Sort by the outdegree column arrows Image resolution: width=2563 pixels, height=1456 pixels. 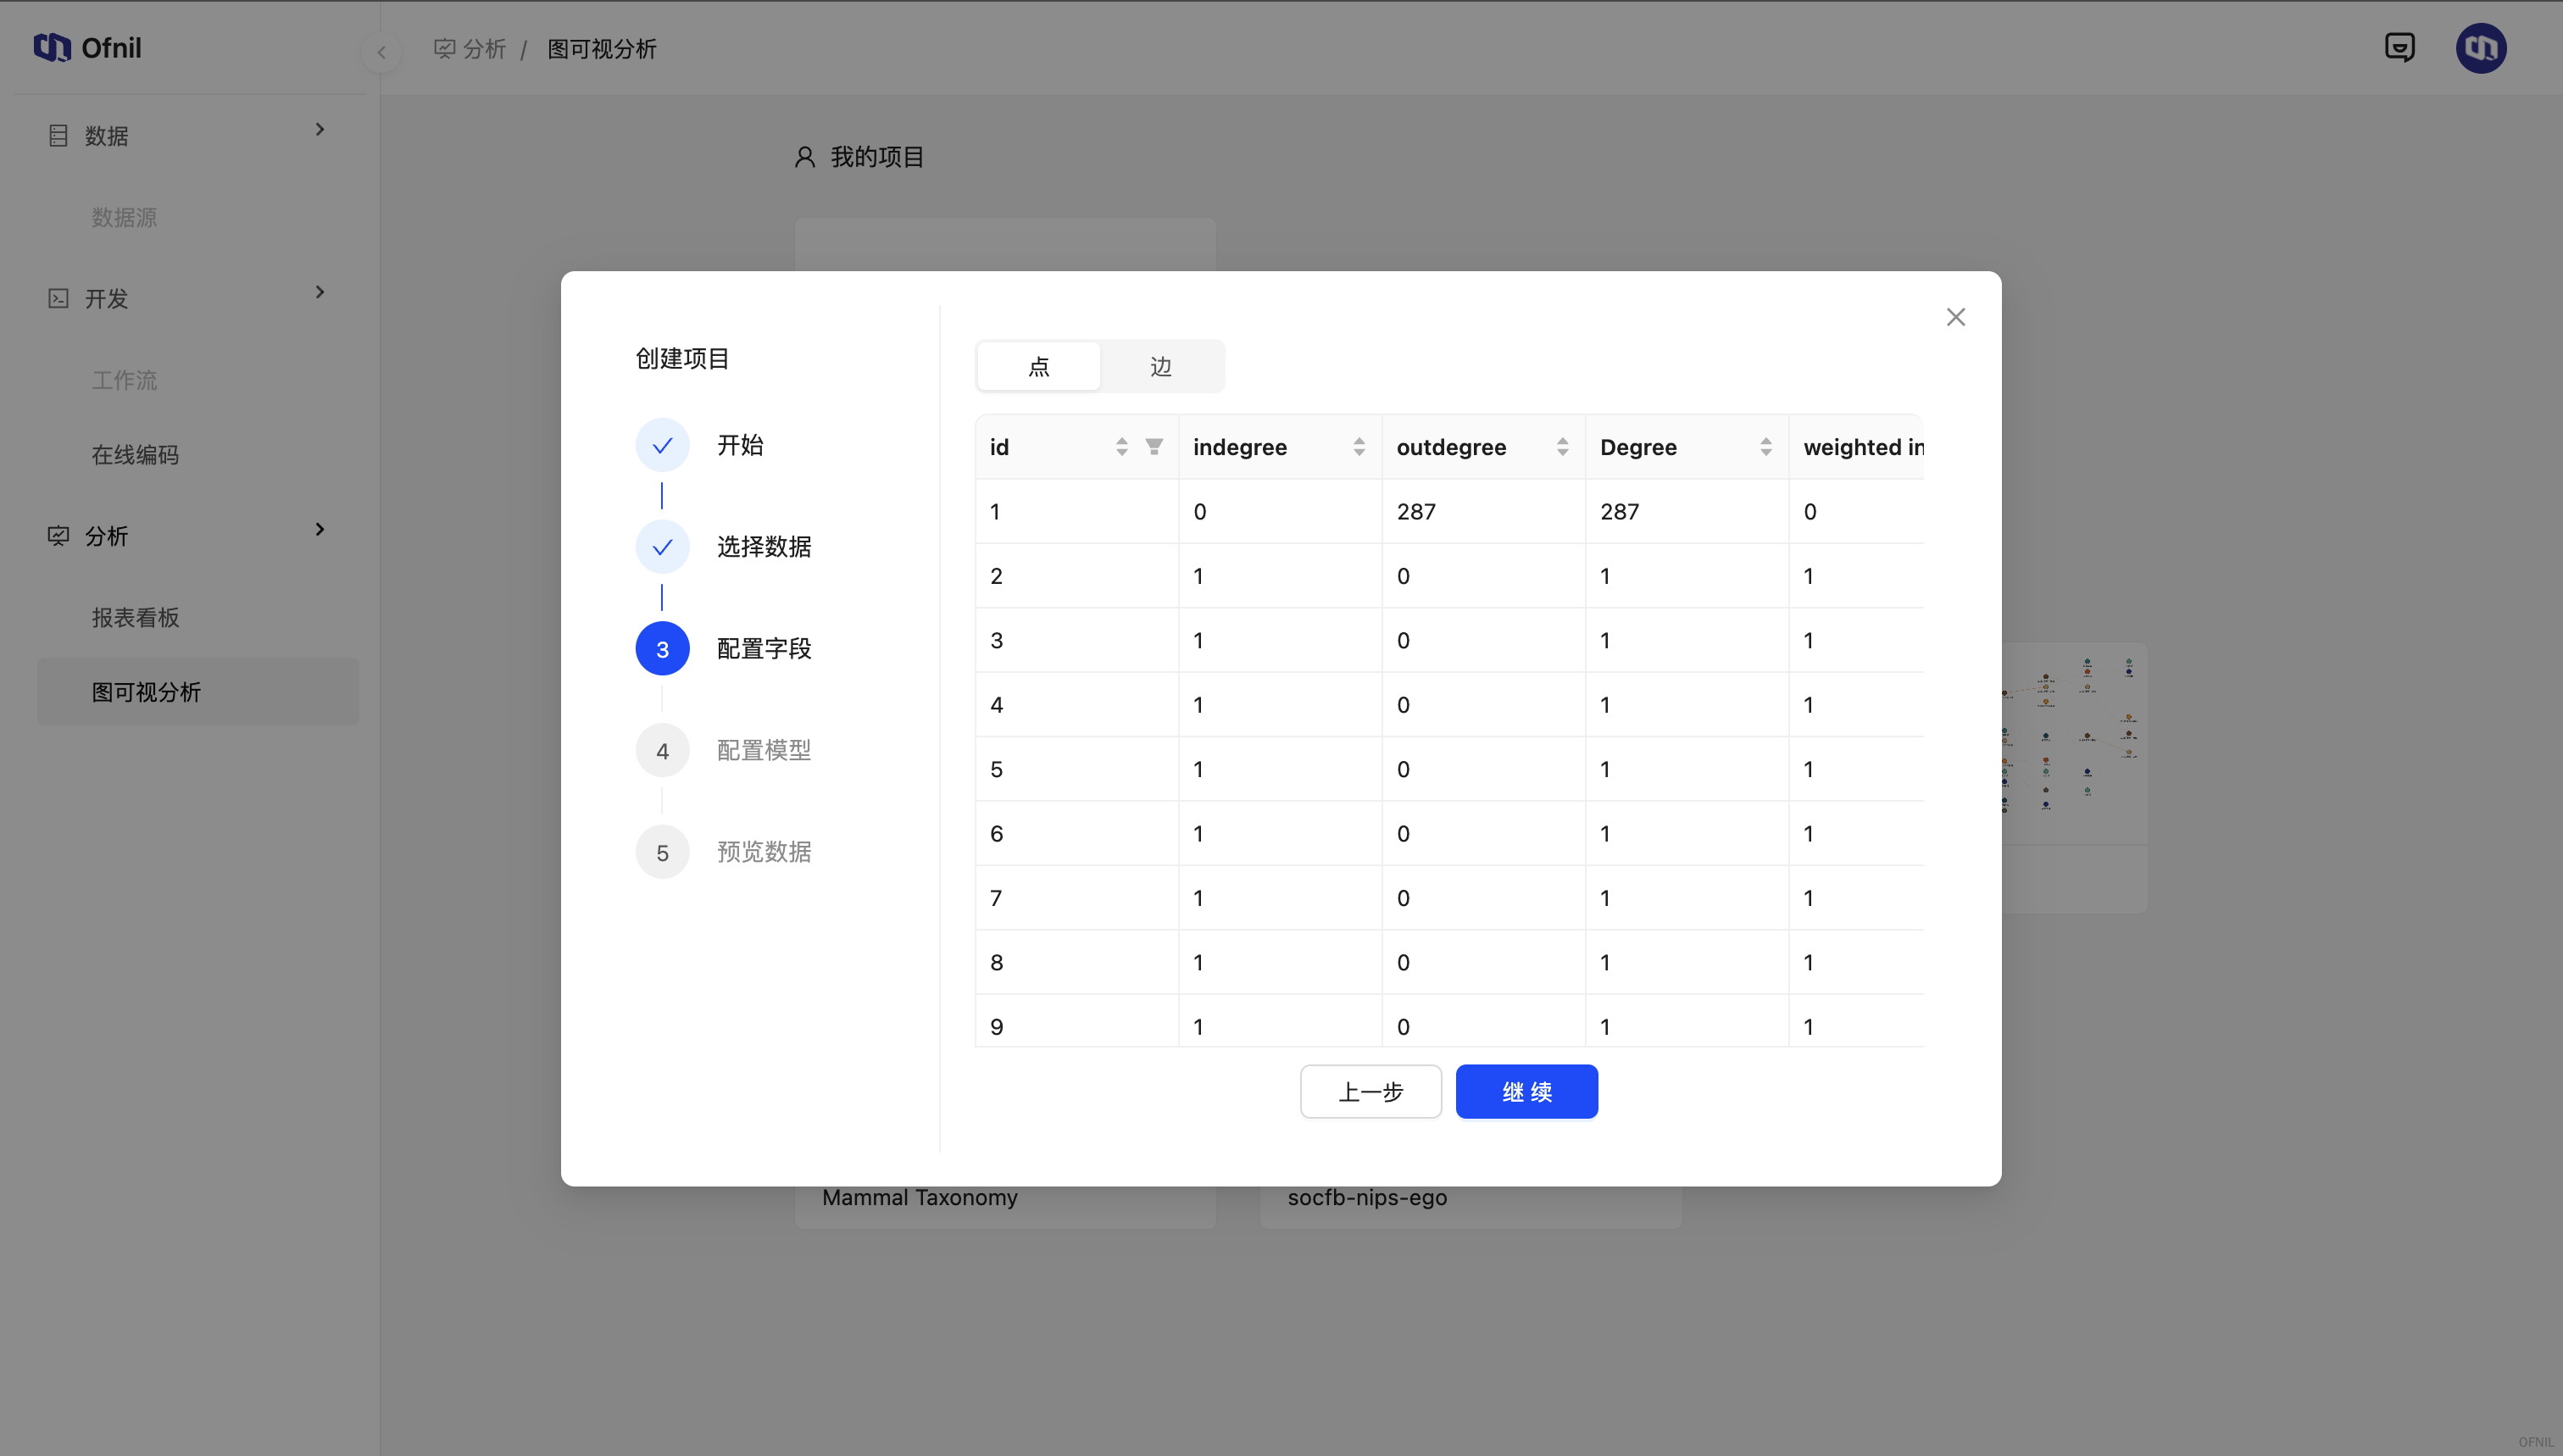(x=1562, y=447)
